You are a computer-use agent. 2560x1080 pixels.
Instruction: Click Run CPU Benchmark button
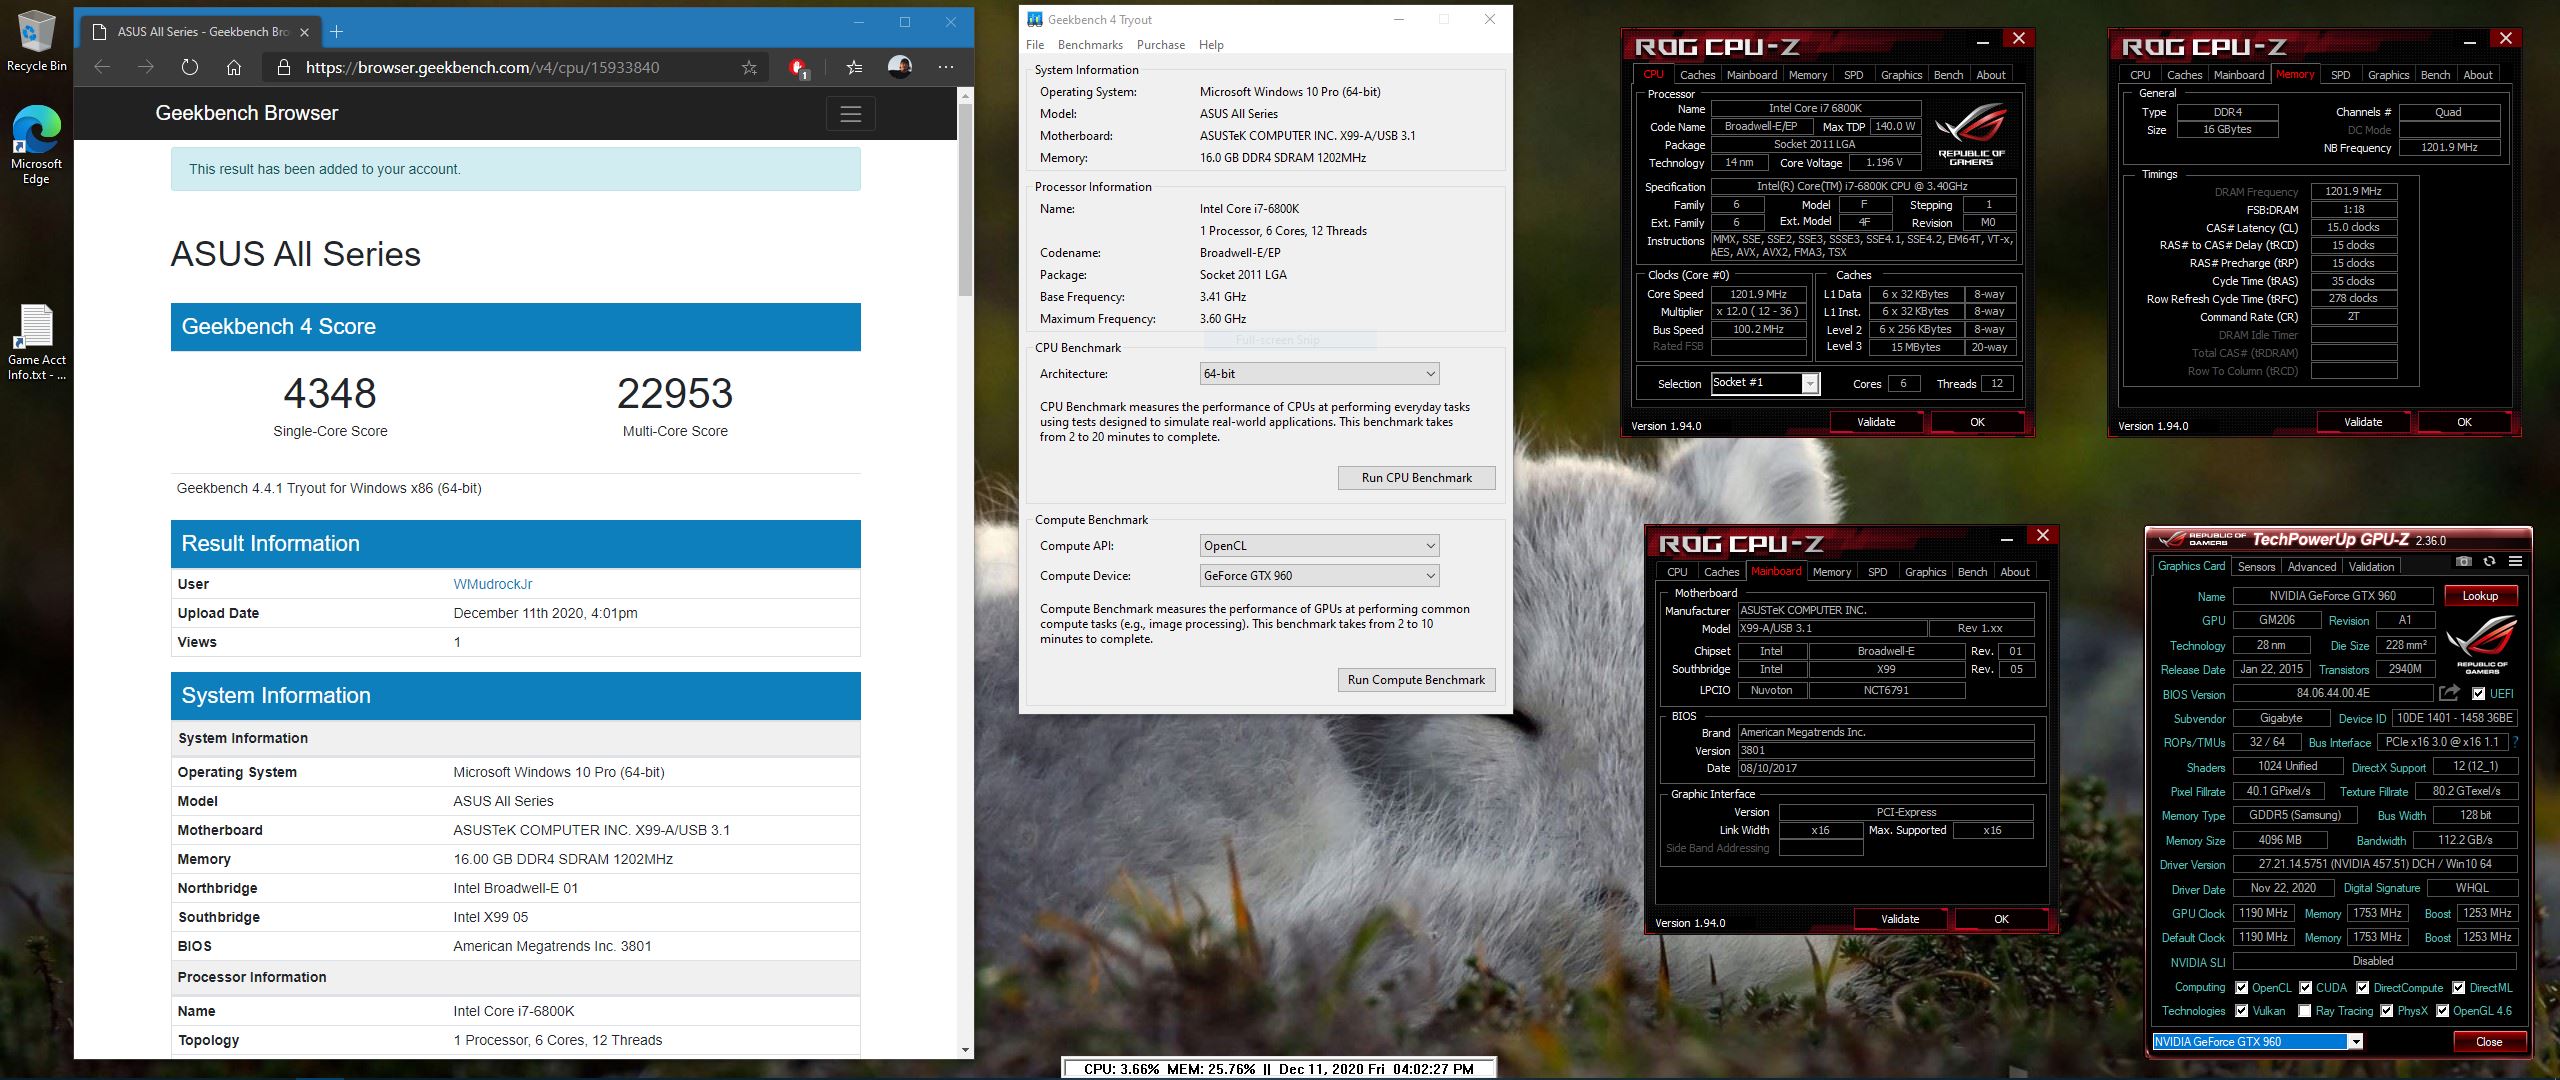[x=1416, y=478]
